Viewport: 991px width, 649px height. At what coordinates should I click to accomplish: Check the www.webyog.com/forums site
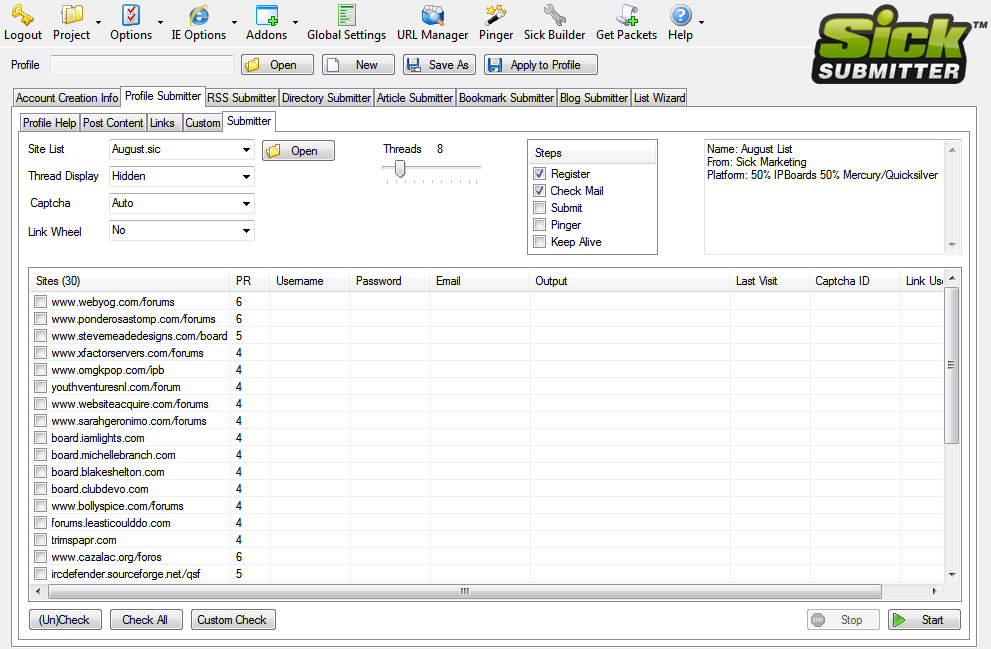point(40,302)
